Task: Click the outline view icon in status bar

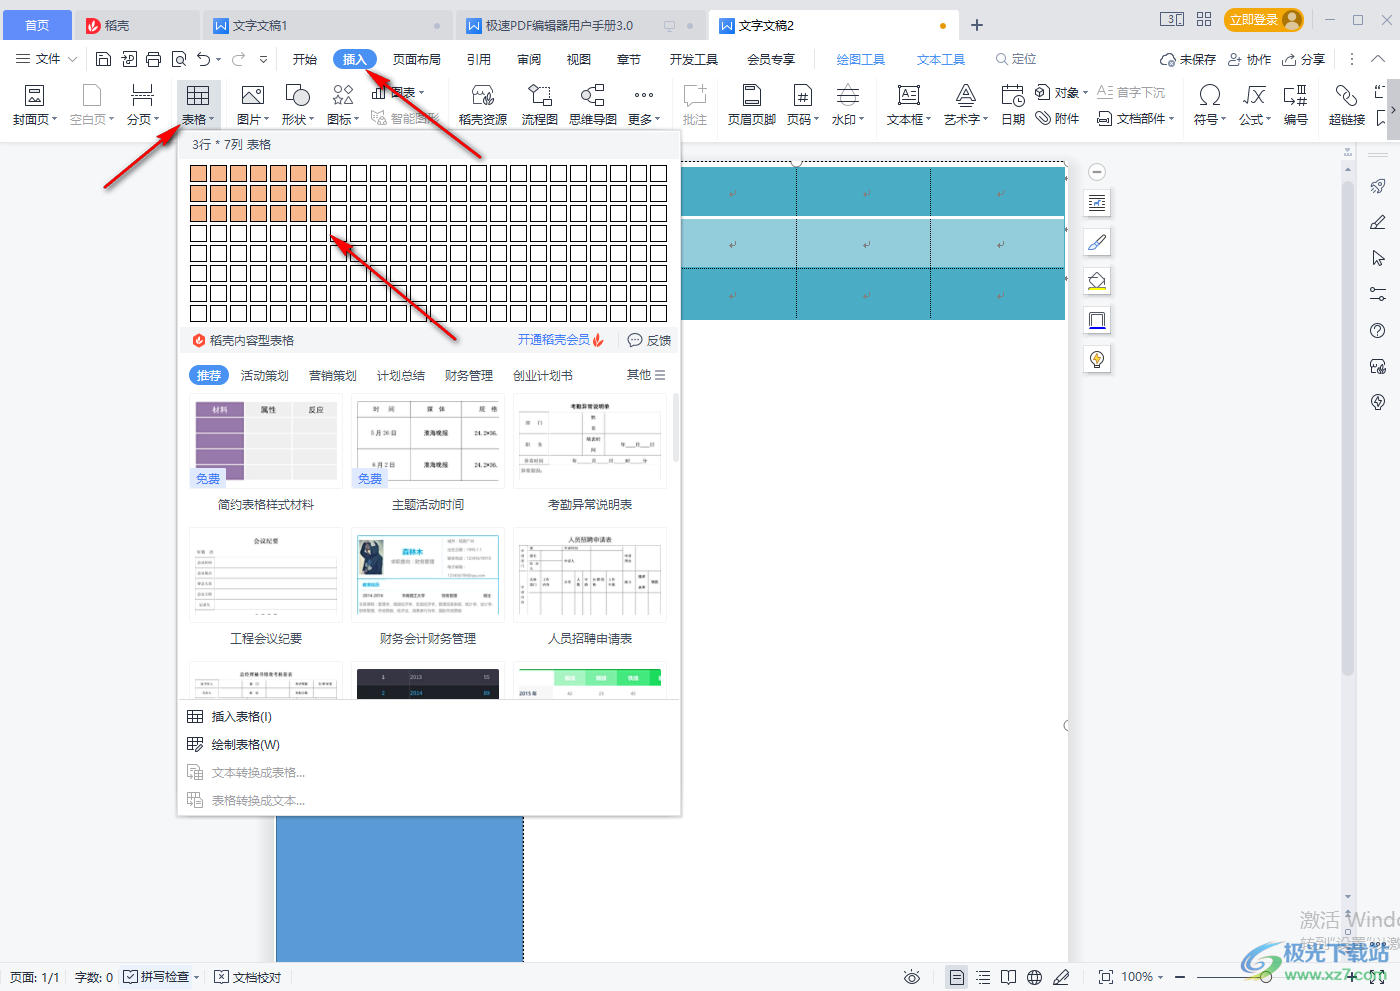Action: pyautogui.click(x=983, y=977)
